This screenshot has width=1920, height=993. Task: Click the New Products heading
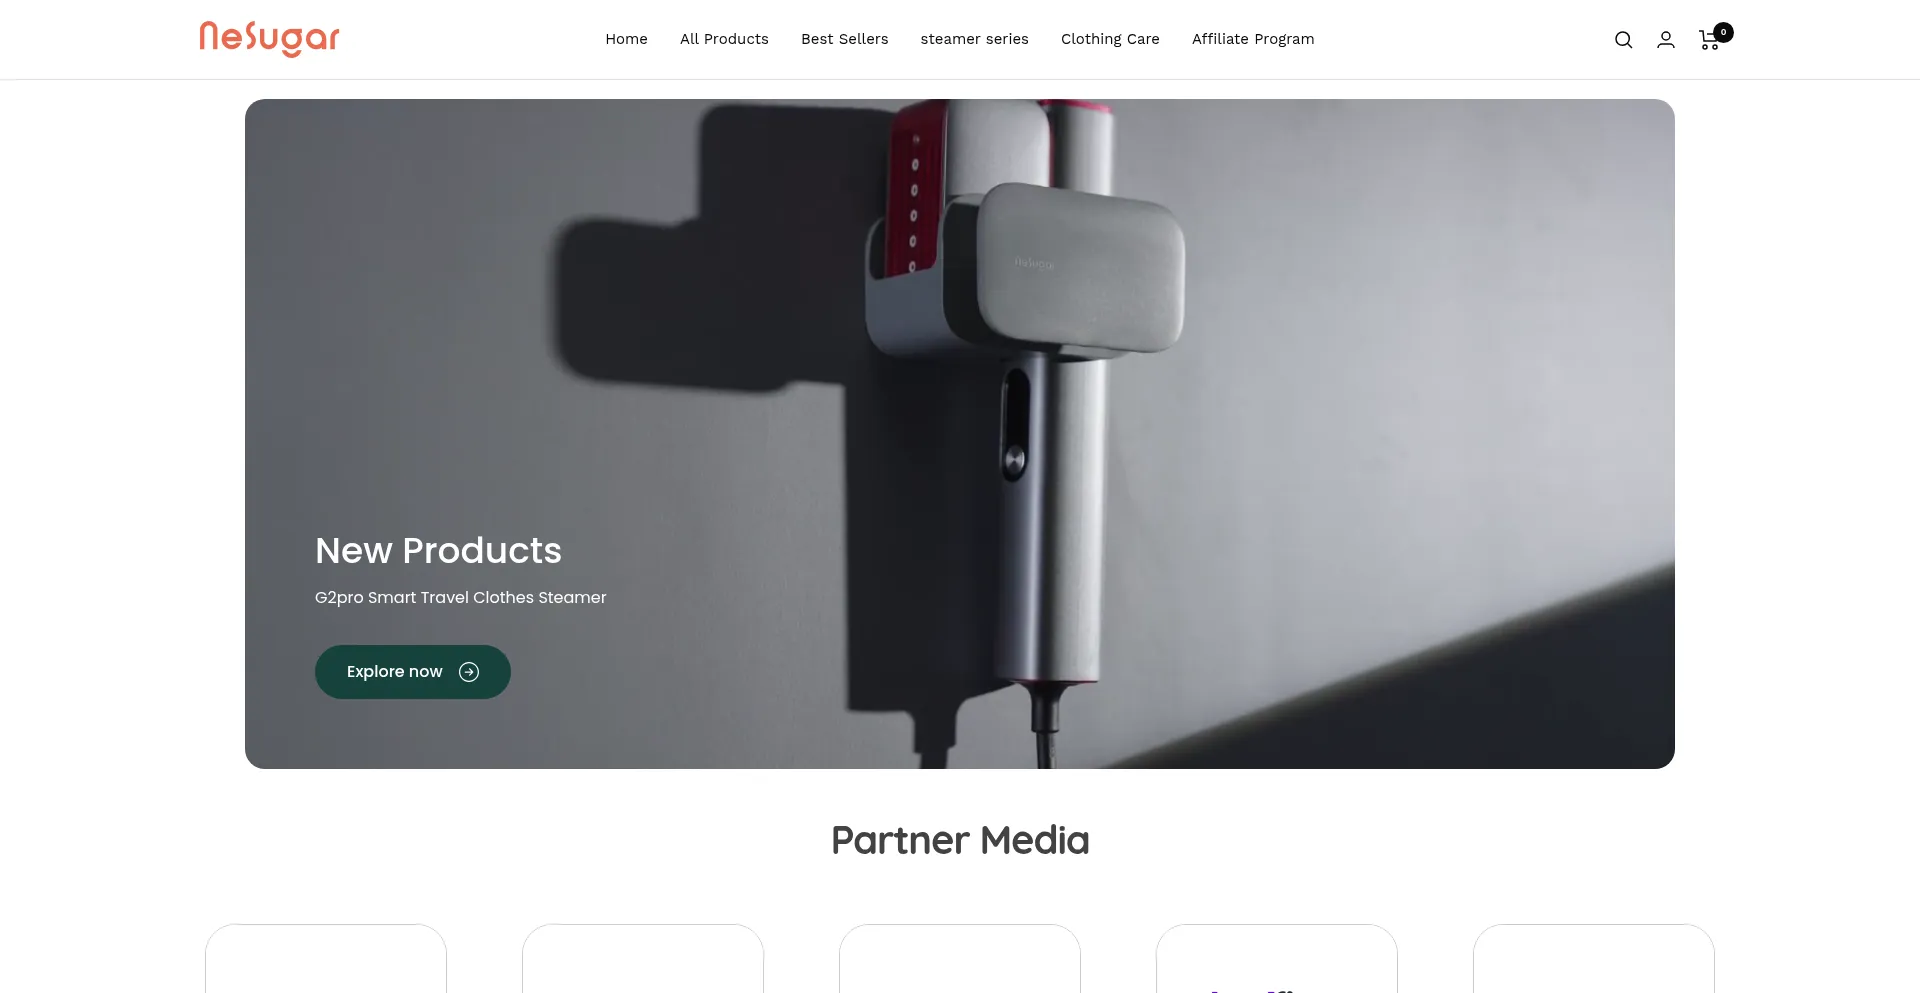coord(438,551)
